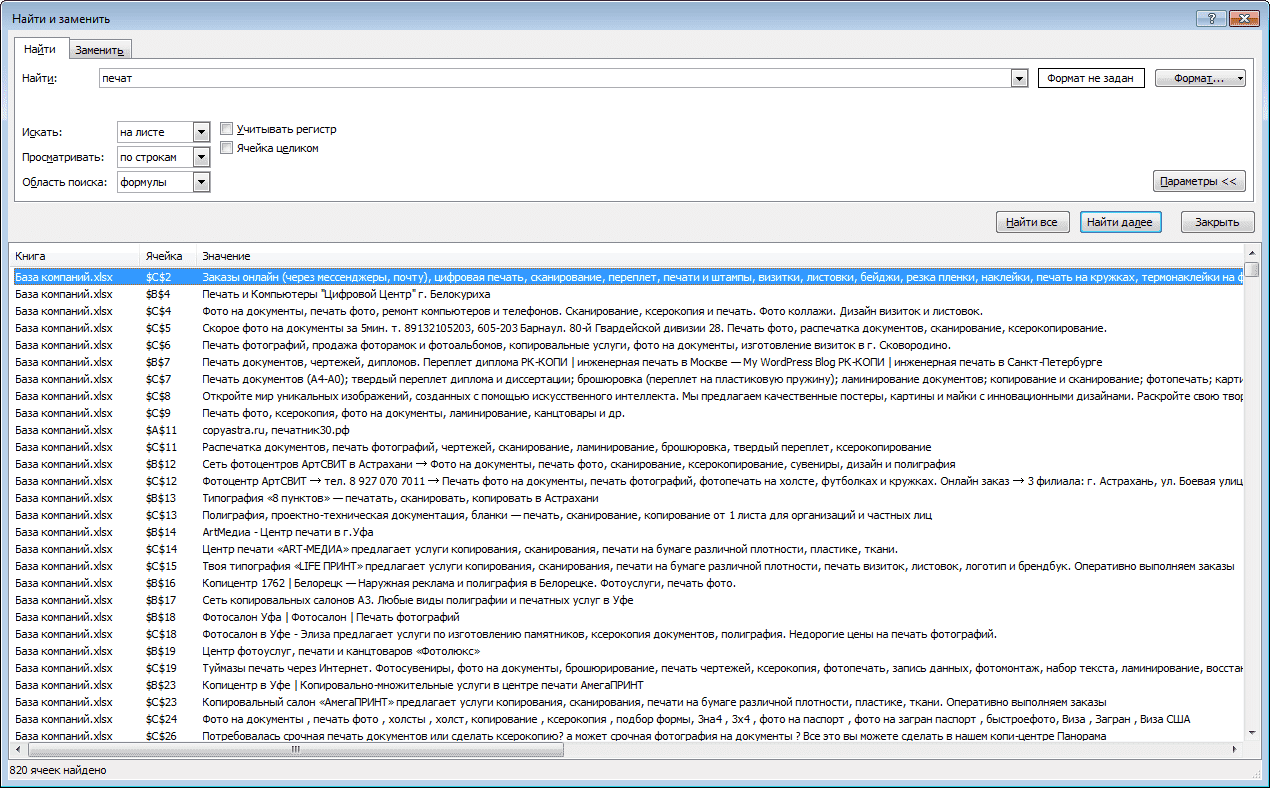1270x788 pixels.
Task: Select the result row for cell $C$5
Action: tap(626, 328)
